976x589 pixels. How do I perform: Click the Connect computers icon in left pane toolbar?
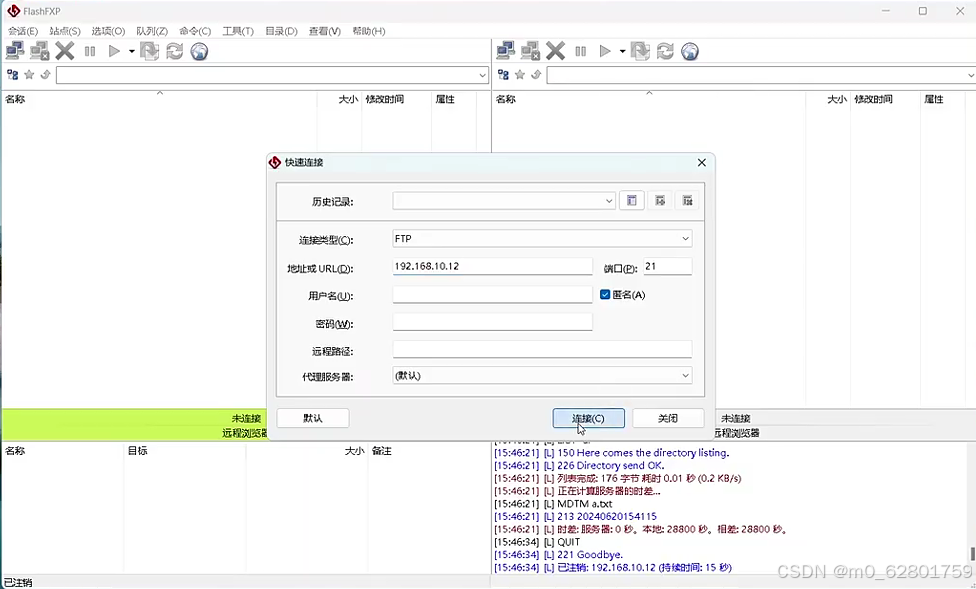point(15,51)
